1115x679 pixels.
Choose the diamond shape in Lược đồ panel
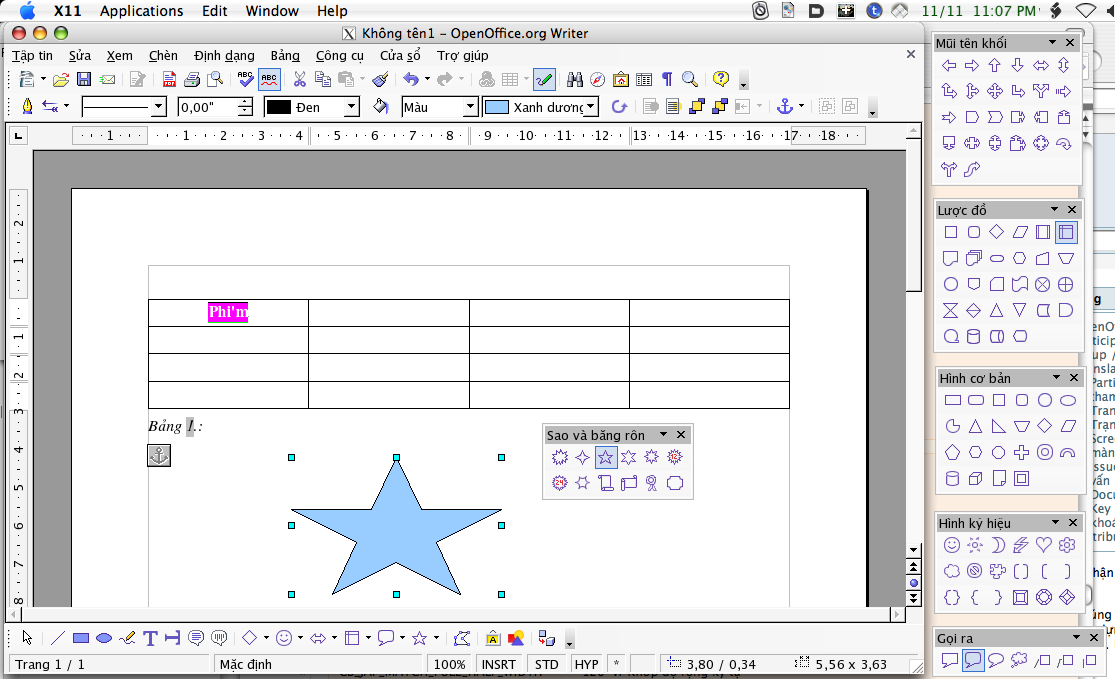(x=996, y=232)
